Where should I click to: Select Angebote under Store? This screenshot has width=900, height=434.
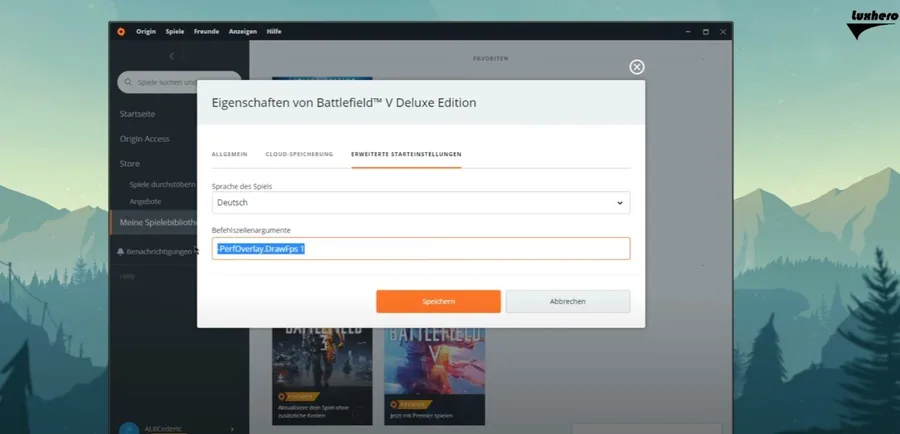coord(145,202)
